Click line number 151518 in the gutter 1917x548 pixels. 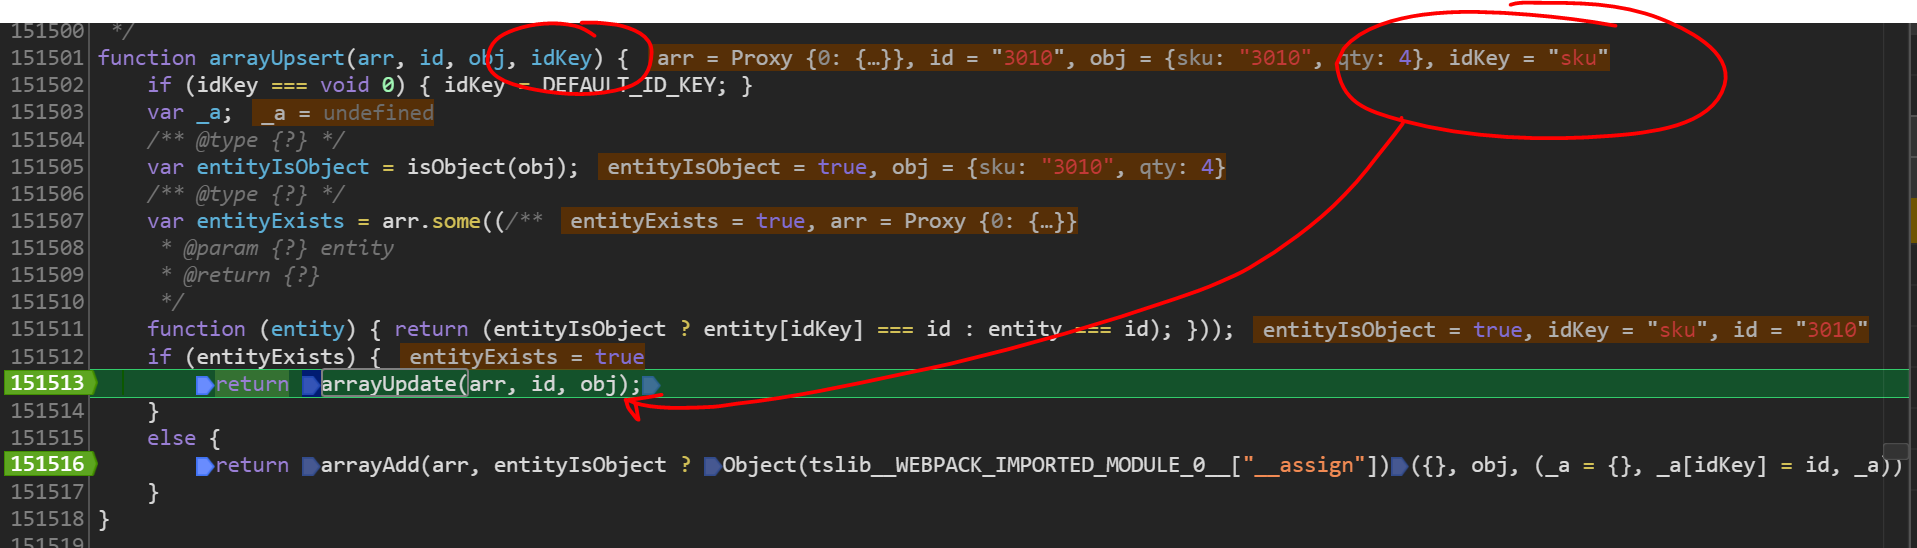pos(47,518)
